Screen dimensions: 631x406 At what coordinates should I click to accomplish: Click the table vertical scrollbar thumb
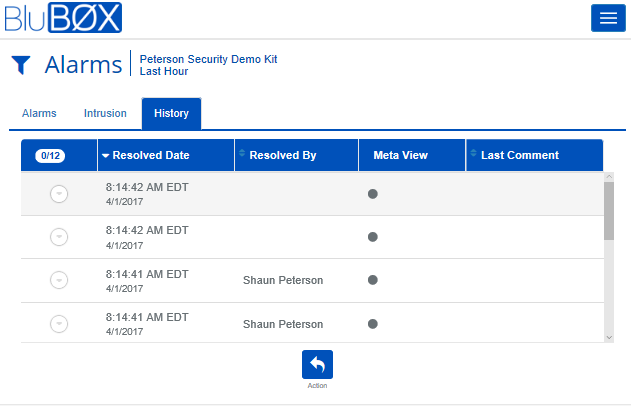(x=609, y=210)
